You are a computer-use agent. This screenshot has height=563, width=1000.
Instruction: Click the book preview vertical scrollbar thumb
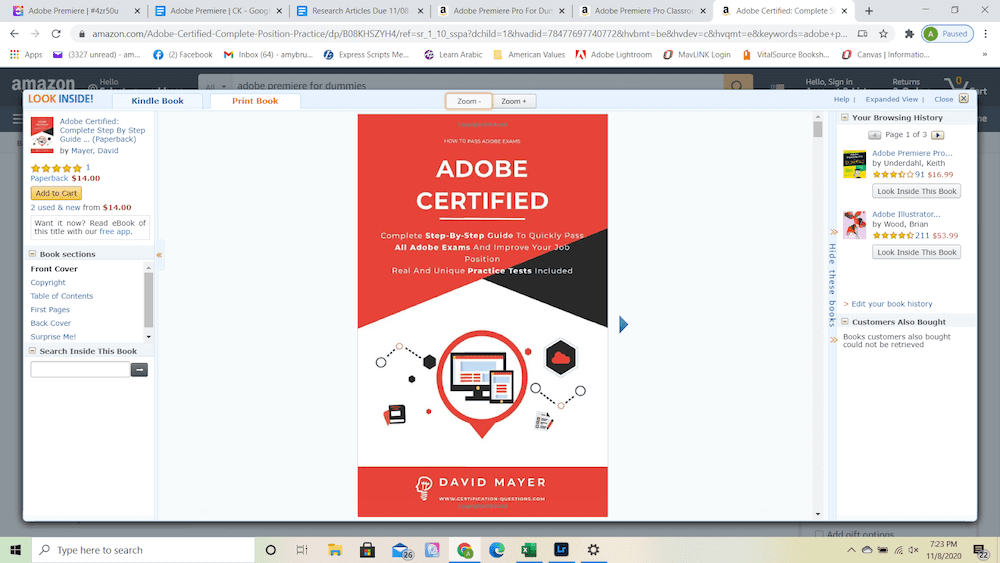click(x=818, y=130)
